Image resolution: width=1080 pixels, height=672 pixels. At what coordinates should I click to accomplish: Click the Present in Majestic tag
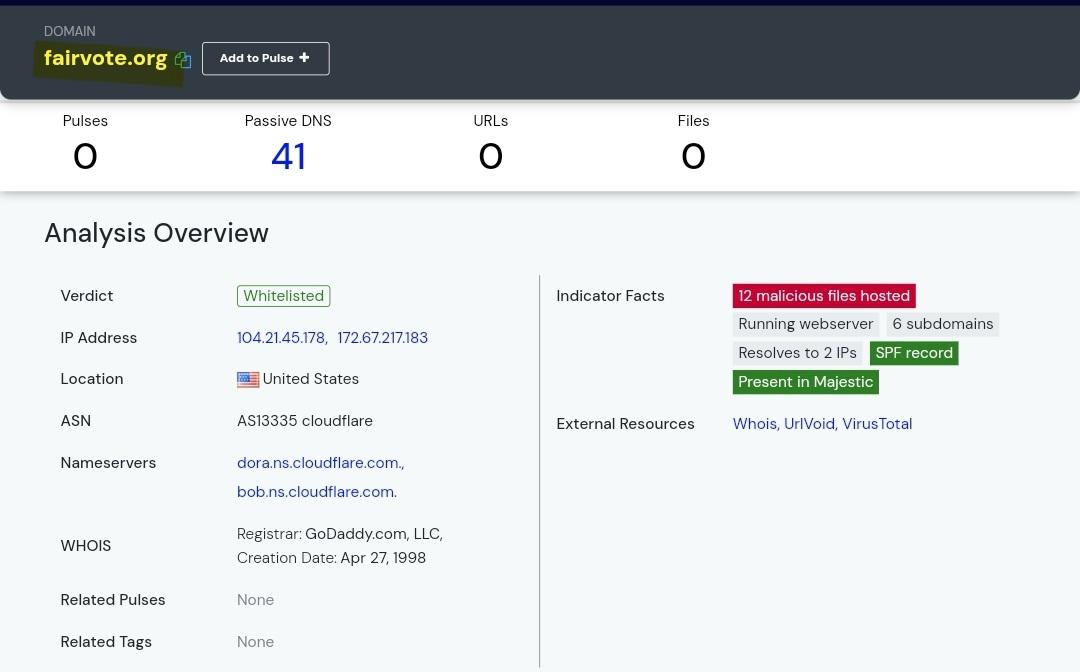tap(805, 382)
